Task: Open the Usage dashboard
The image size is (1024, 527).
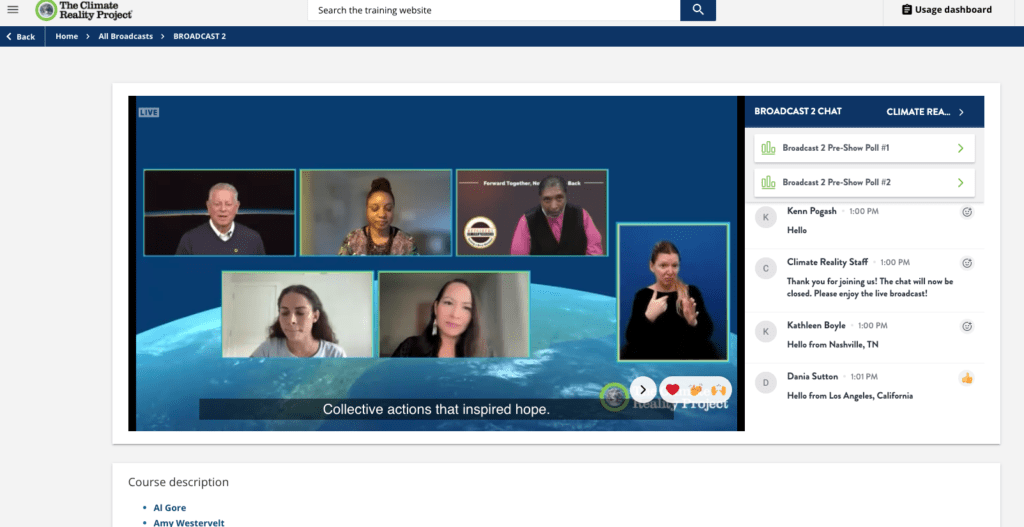Action: 946,10
